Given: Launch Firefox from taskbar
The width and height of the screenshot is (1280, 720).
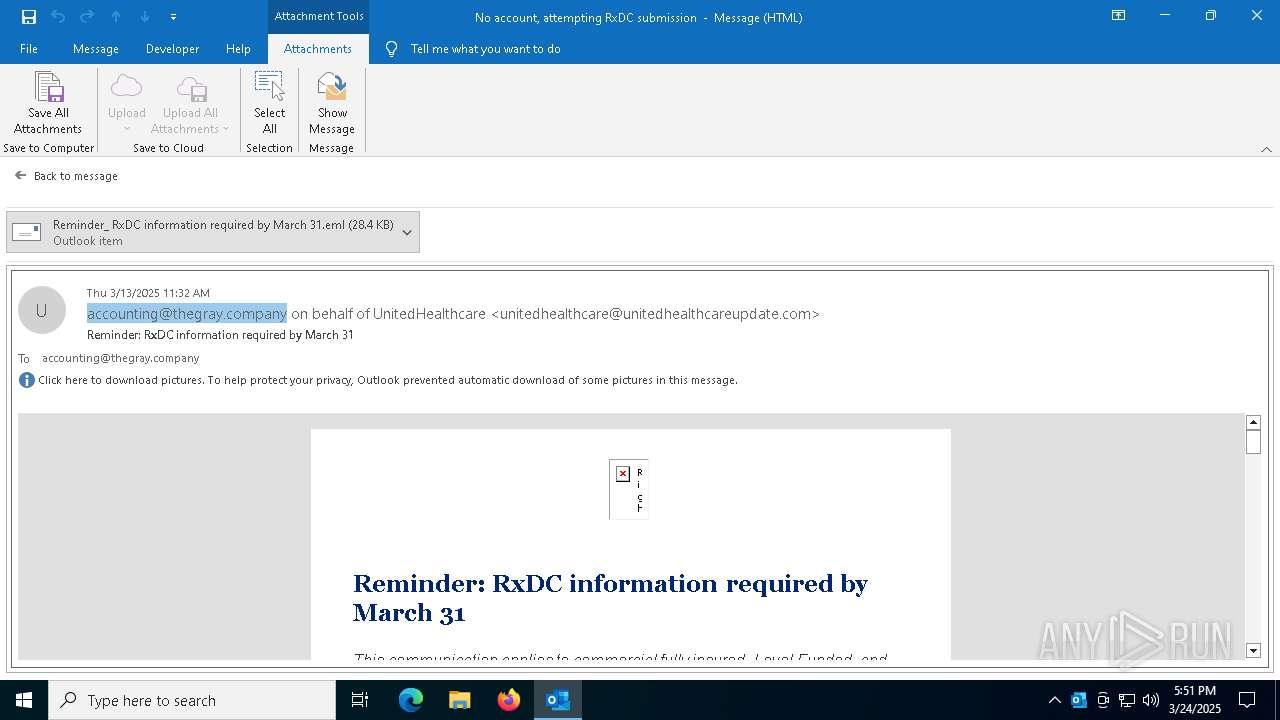Looking at the screenshot, I should point(509,700).
